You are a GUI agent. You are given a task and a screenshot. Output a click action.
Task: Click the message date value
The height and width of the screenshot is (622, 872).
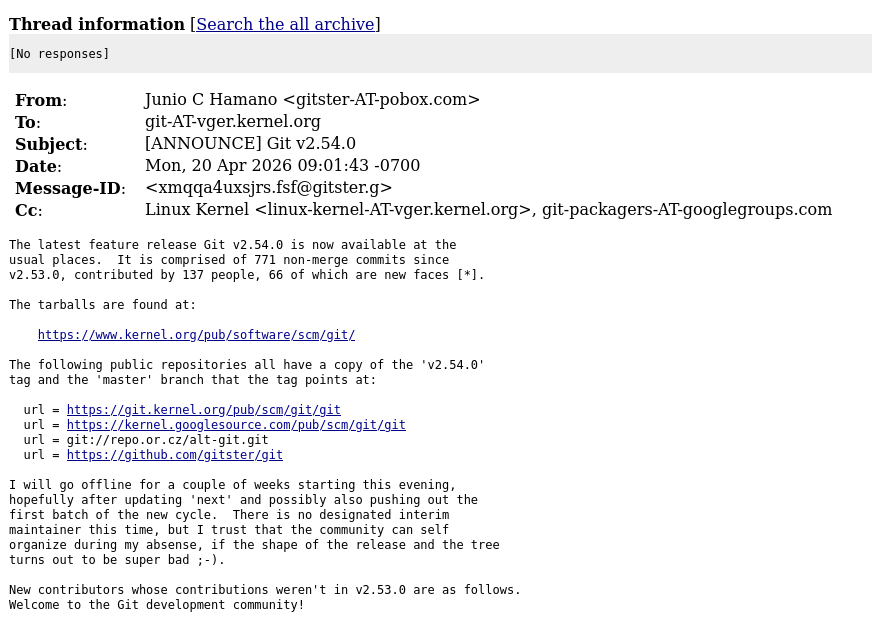(282, 166)
